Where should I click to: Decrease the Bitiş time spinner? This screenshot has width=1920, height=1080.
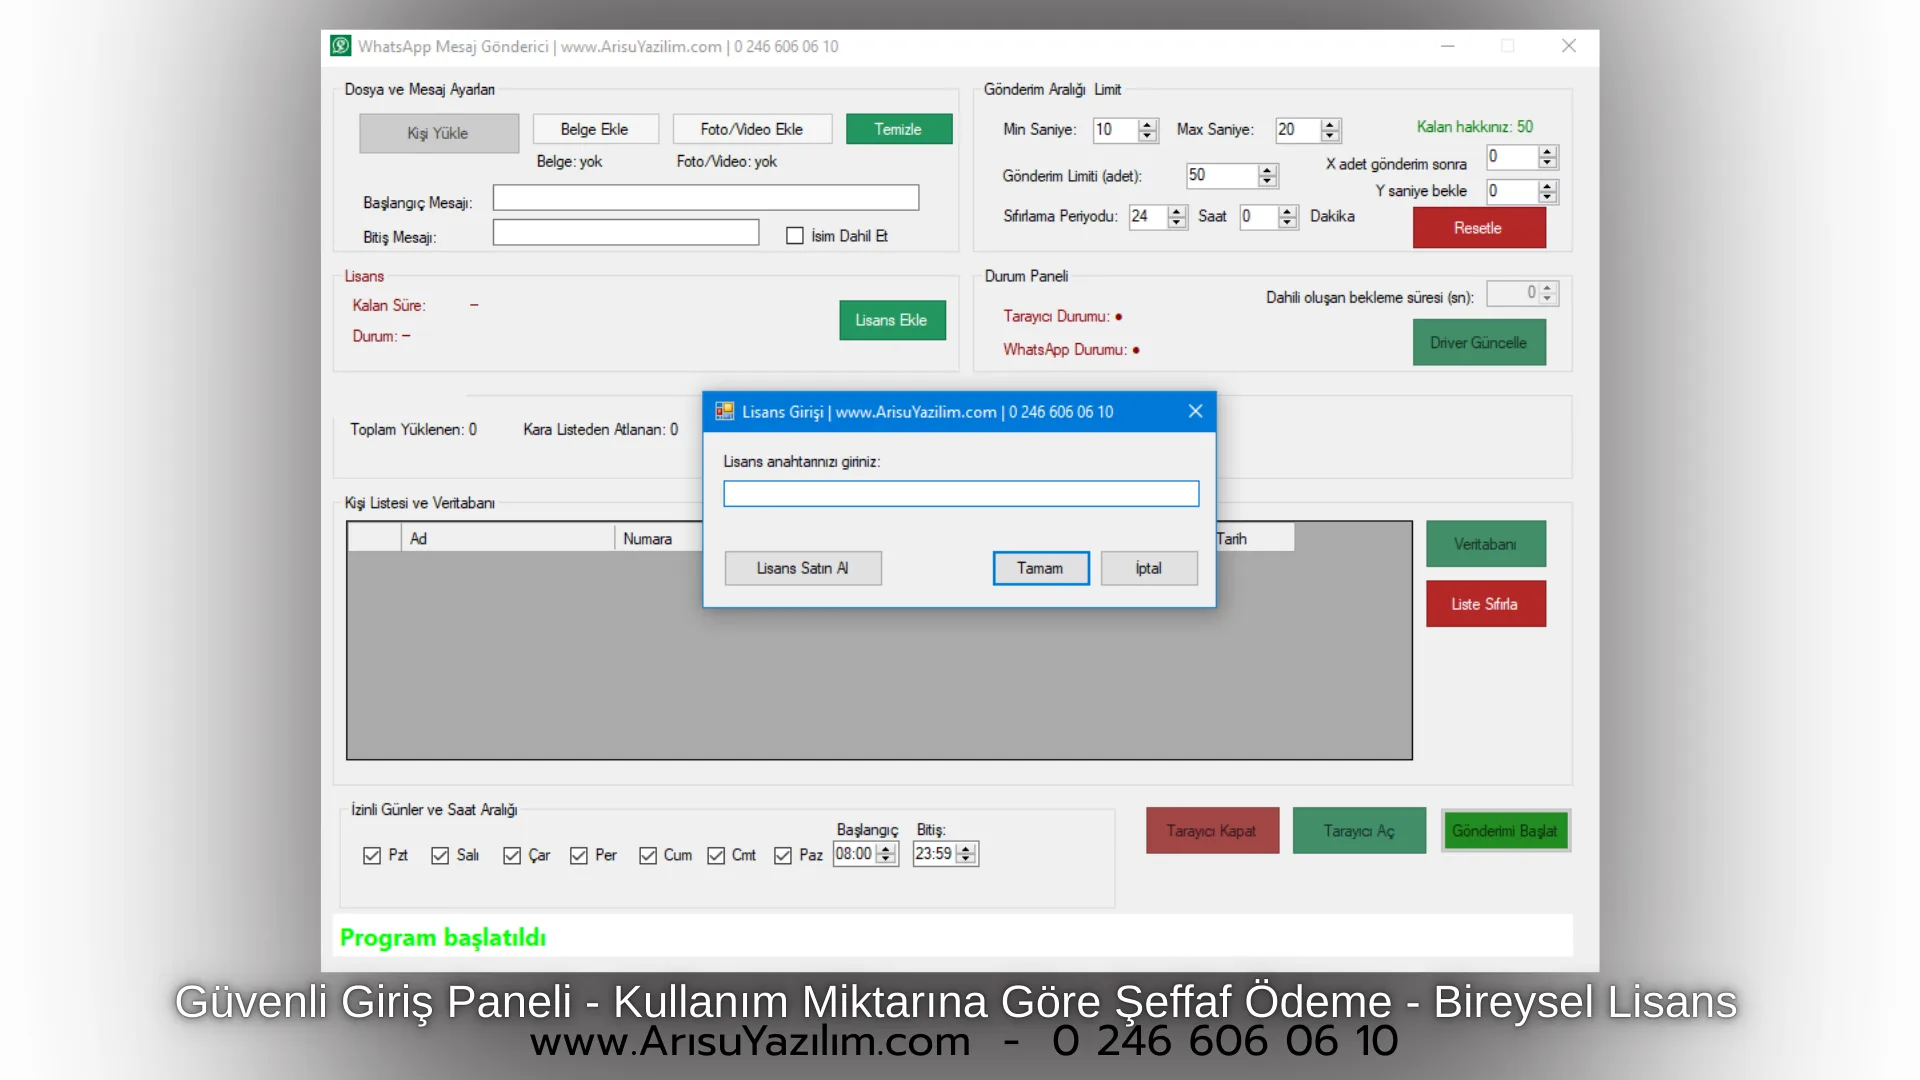(966, 859)
